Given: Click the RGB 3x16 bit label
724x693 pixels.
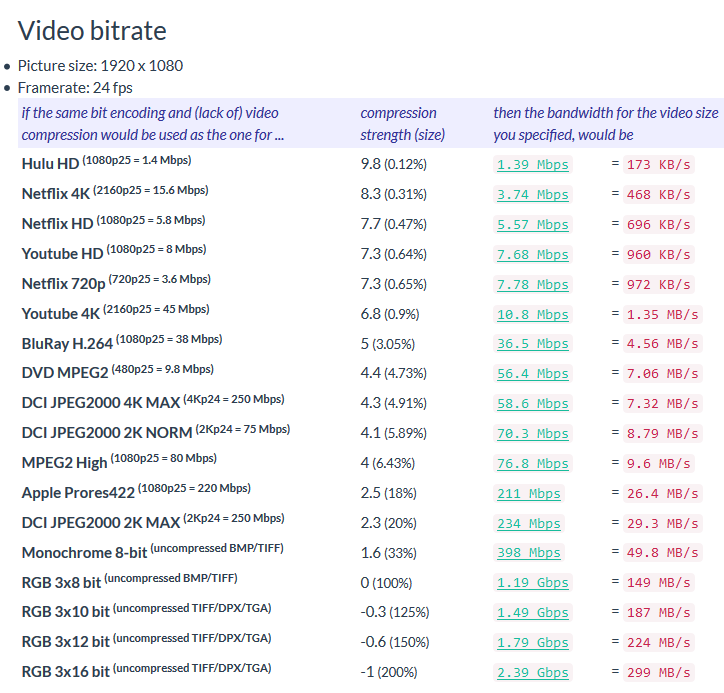Looking at the screenshot, I should click(x=66, y=673).
